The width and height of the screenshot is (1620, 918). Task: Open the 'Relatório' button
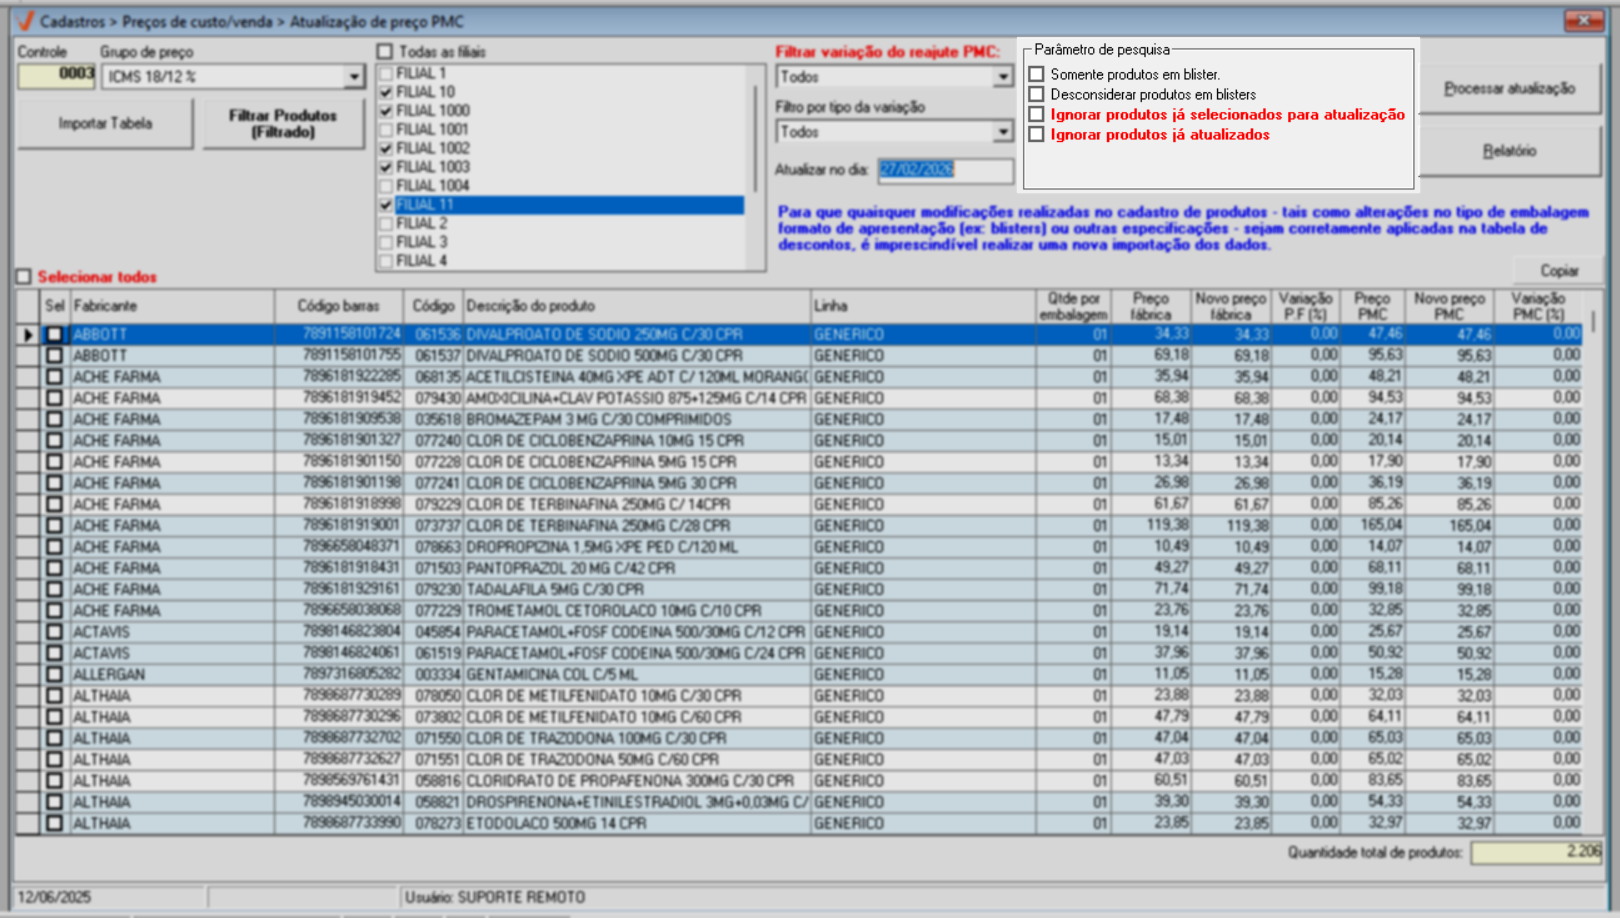point(1509,151)
